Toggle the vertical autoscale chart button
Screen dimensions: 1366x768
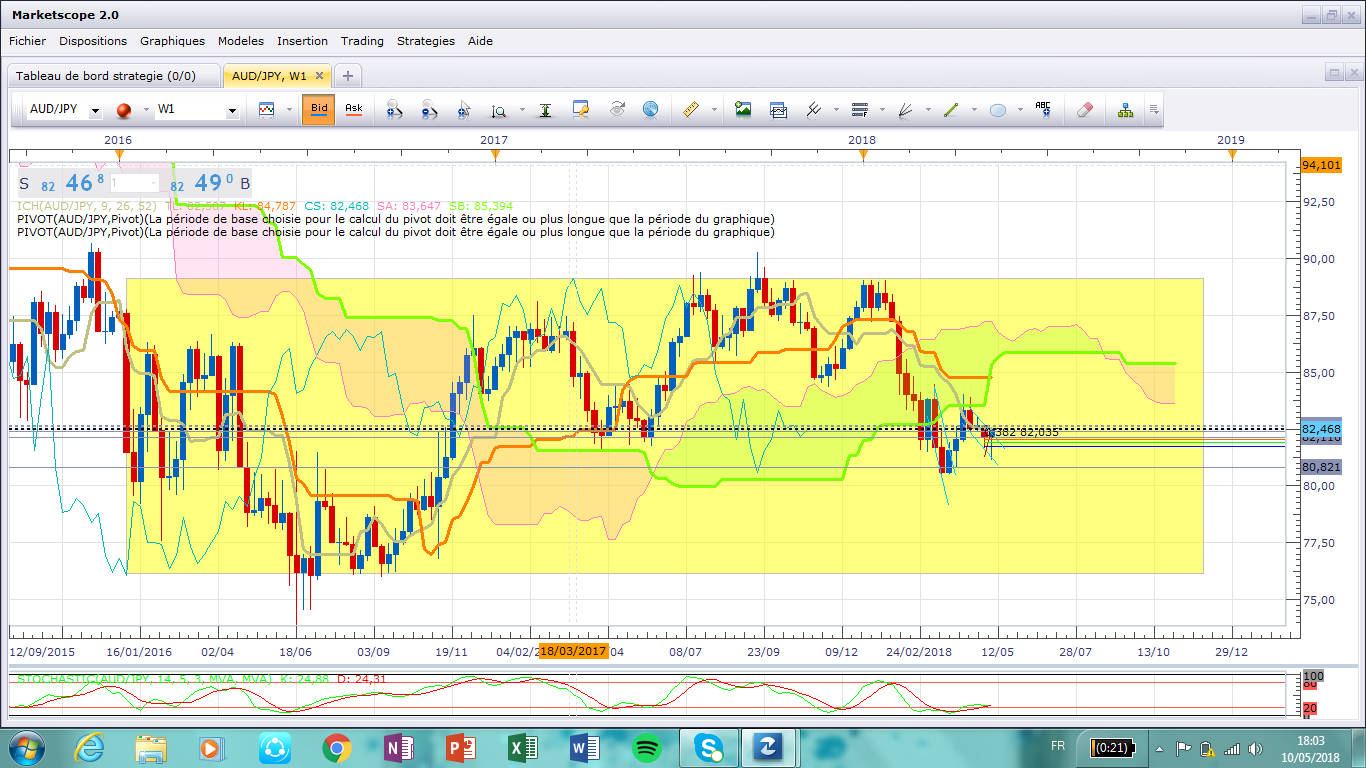[545, 110]
